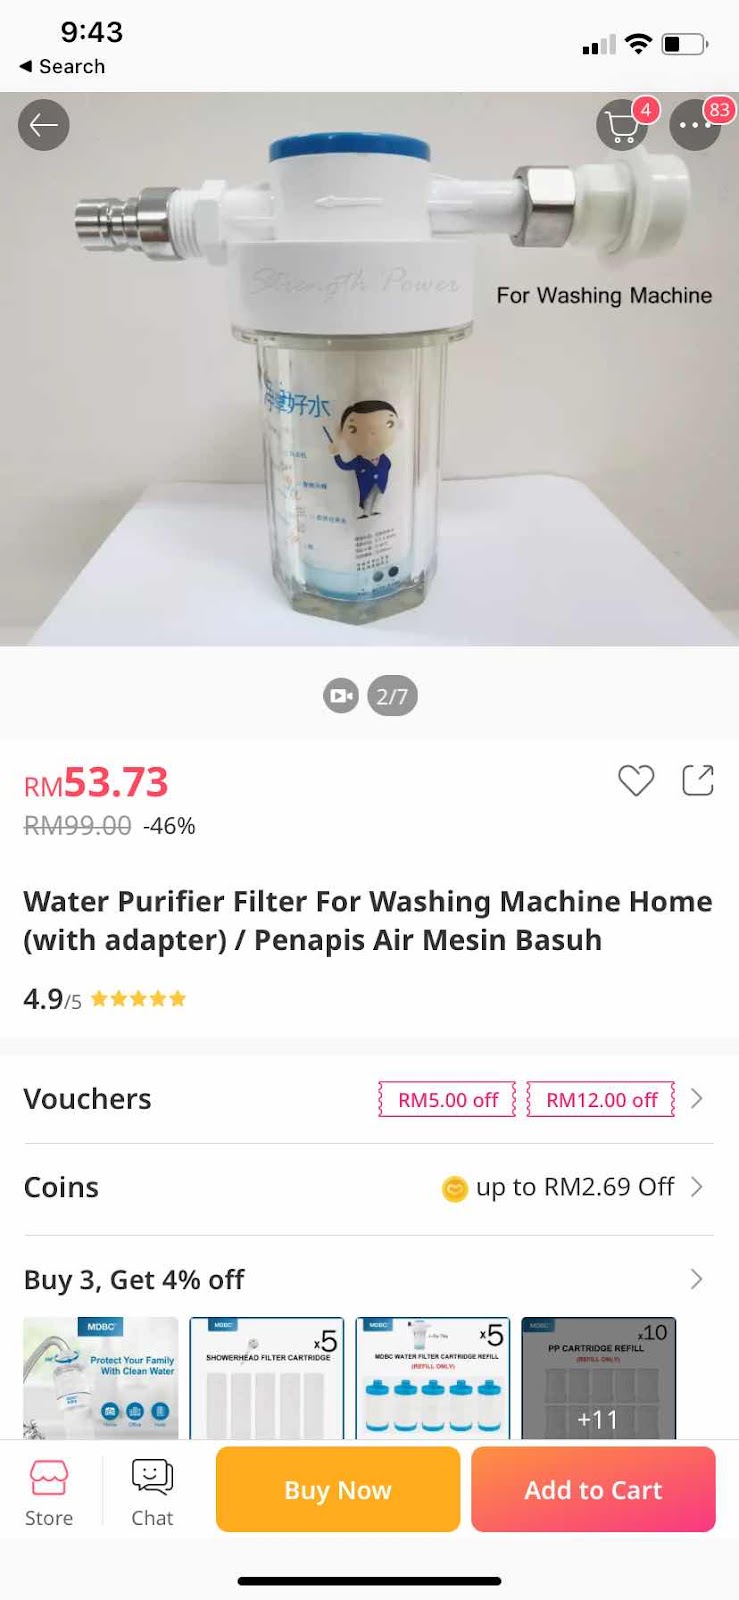Tap the 2/7 image counter
This screenshot has height=1600, width=739.
(x=392, y=696)
